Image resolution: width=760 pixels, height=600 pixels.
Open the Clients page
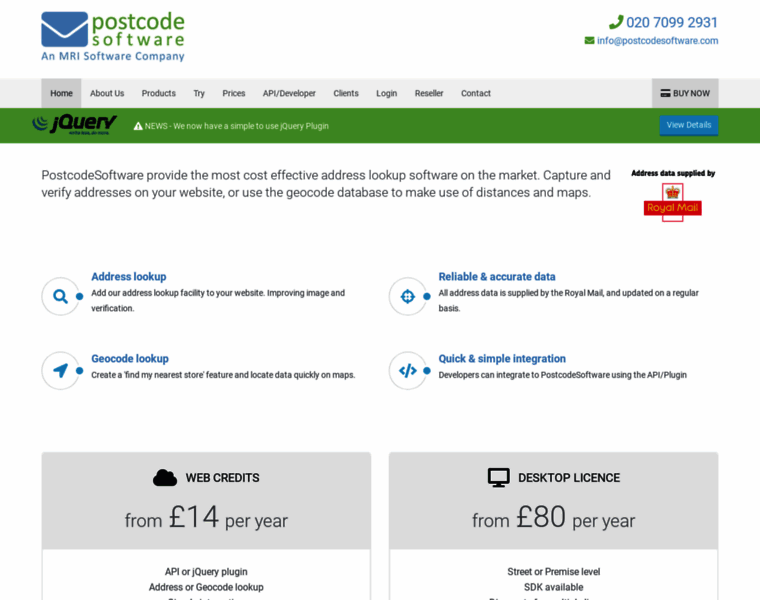(x=346, y=93)
